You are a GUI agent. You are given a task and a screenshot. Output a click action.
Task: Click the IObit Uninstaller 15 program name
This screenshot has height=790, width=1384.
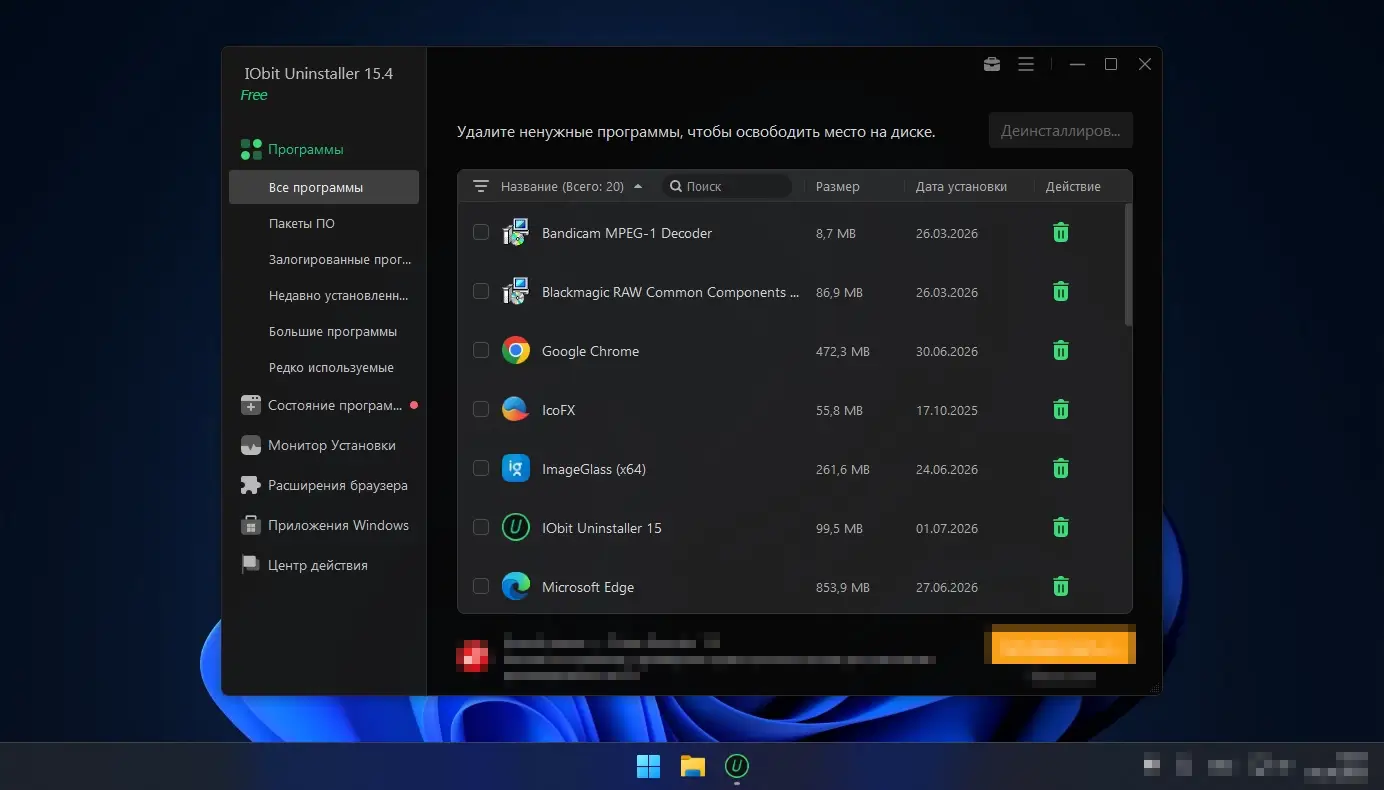(x=602, y=528)
